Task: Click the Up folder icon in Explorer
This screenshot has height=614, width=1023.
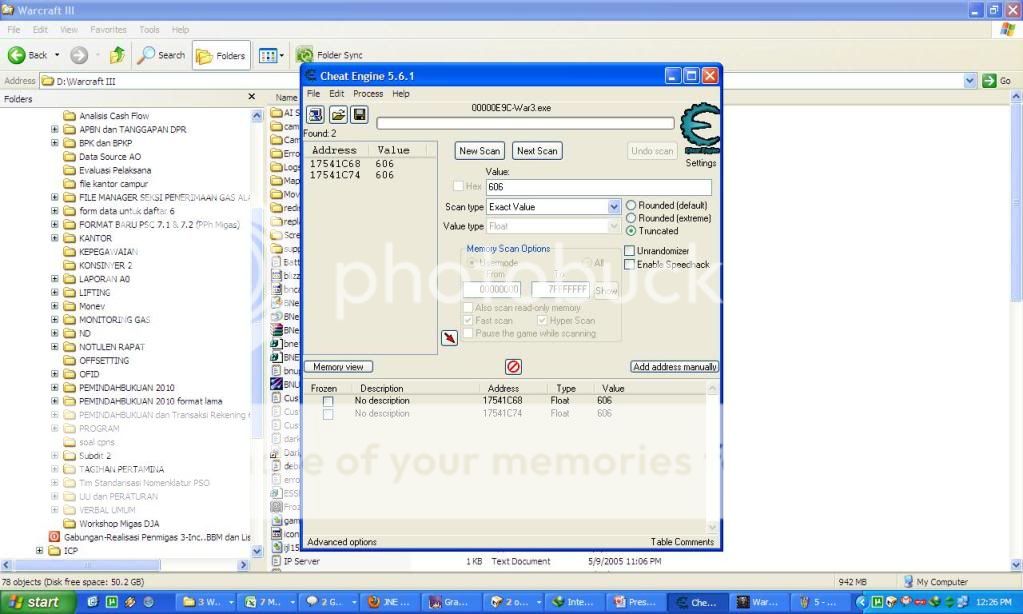Action: point(117,56)
